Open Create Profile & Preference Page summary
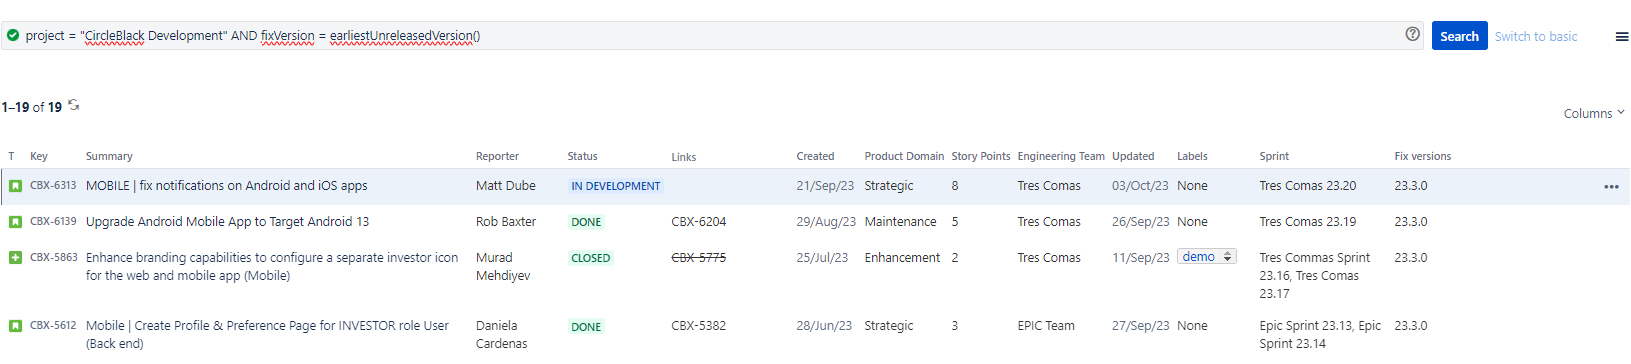This screenshot has width=1631, height=364. pyautogui.click(x=267, y=334)
